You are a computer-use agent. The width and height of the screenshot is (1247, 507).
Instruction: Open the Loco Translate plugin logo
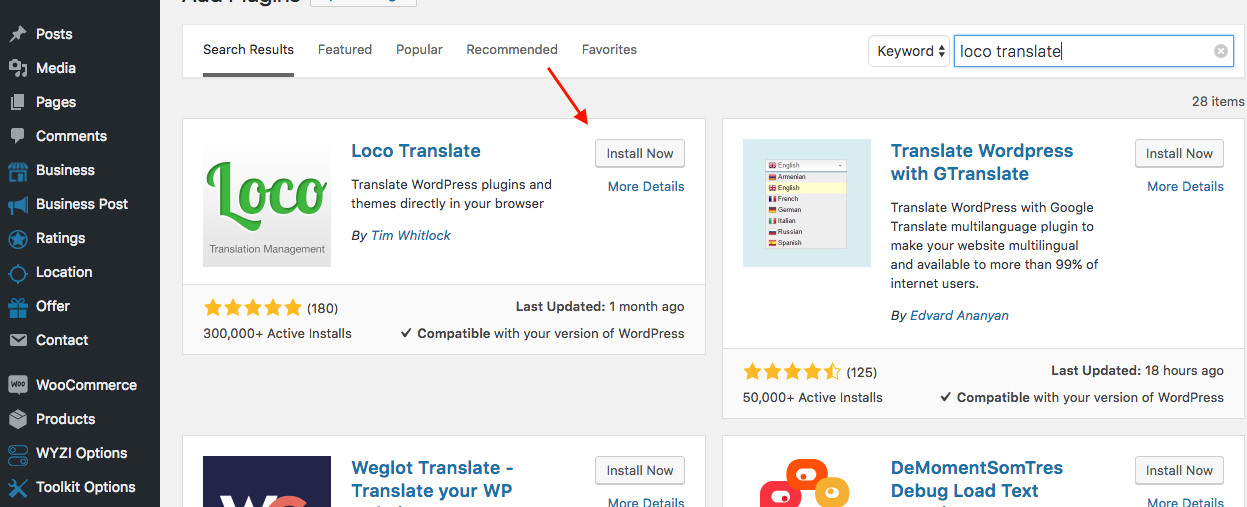[267, 203]
